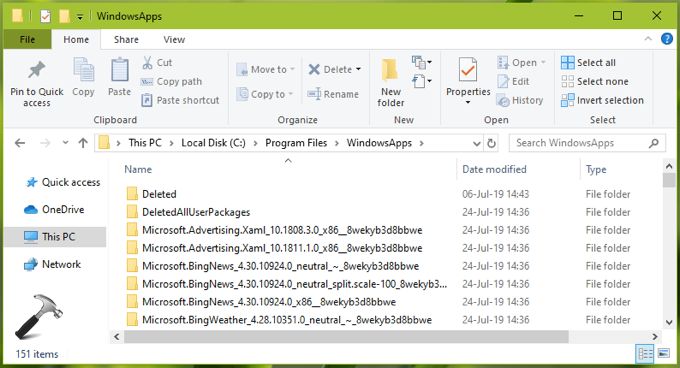Screen dimensions: 680x368
Task: Click the Cut scissors icon
Action: pos(147,62)
